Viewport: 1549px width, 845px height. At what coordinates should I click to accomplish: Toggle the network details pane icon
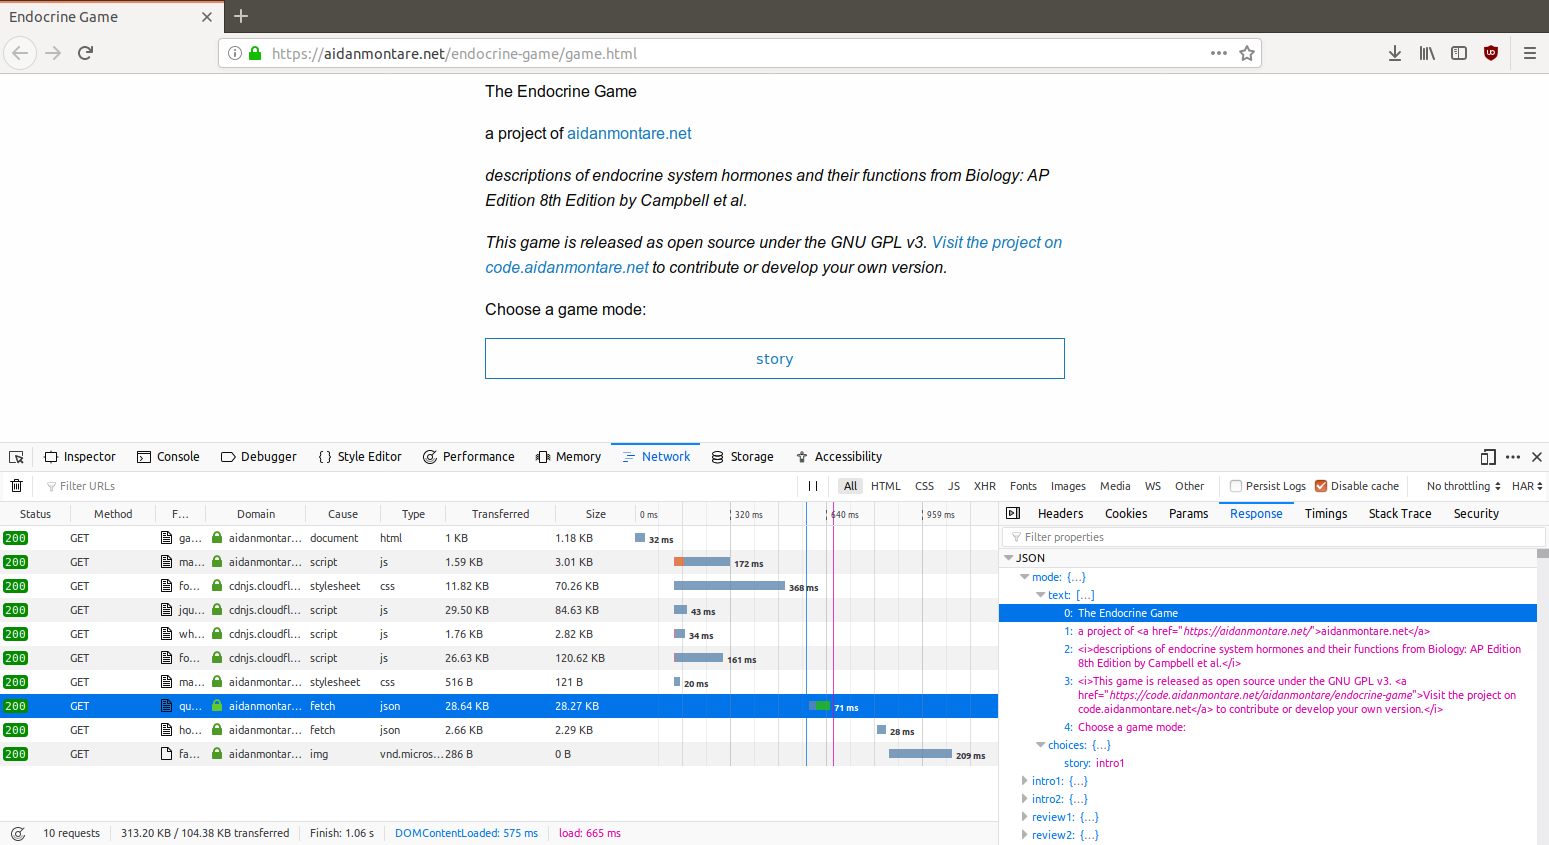click(1013, 513)
